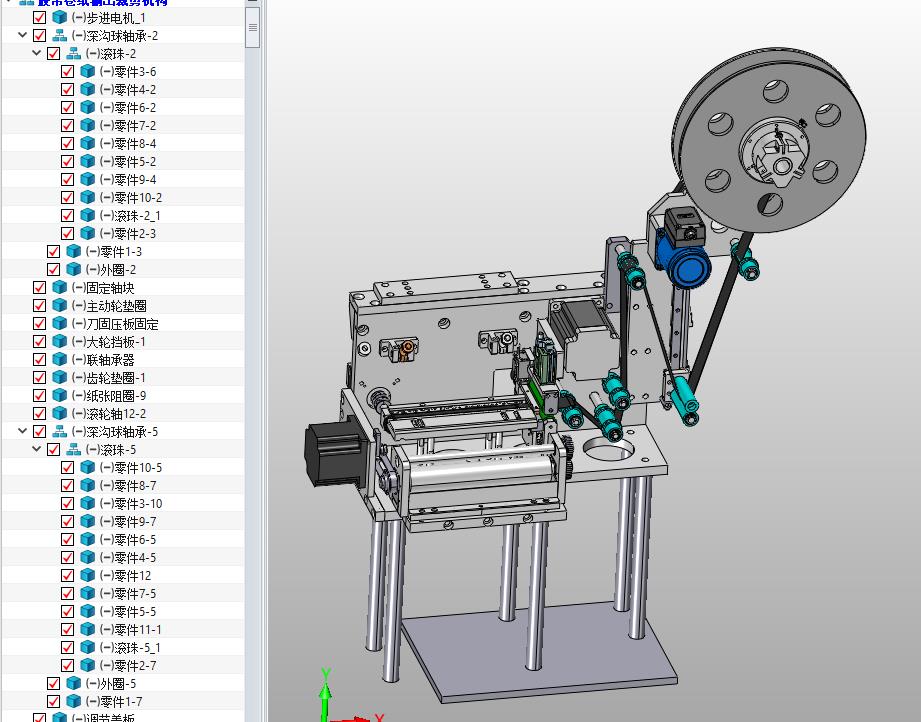Screen dimensions: 921x722
Task: Toggle the checkbox for 深沟球轴承-2
Action: 39,36
